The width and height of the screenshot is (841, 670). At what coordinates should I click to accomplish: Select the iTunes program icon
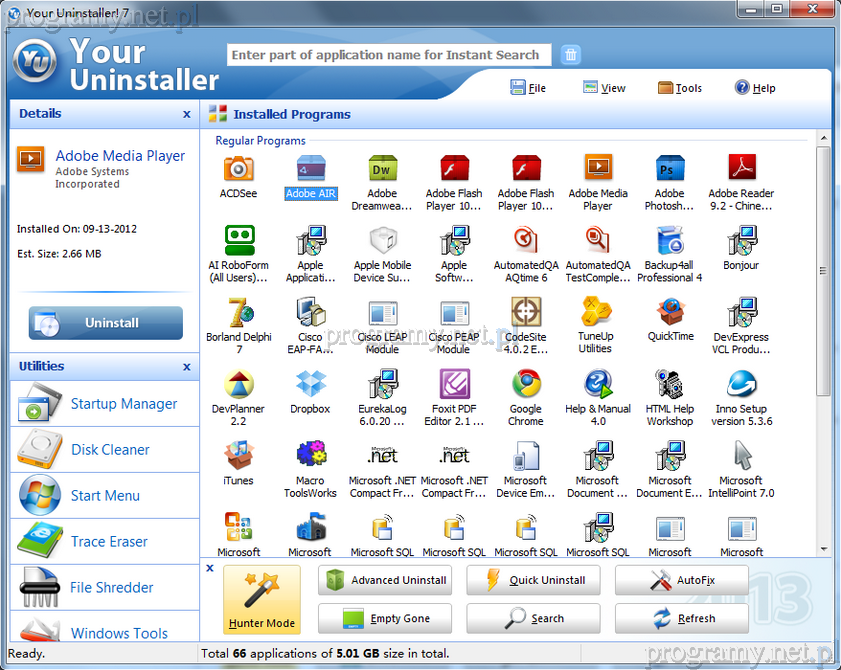tap(238, 456)
